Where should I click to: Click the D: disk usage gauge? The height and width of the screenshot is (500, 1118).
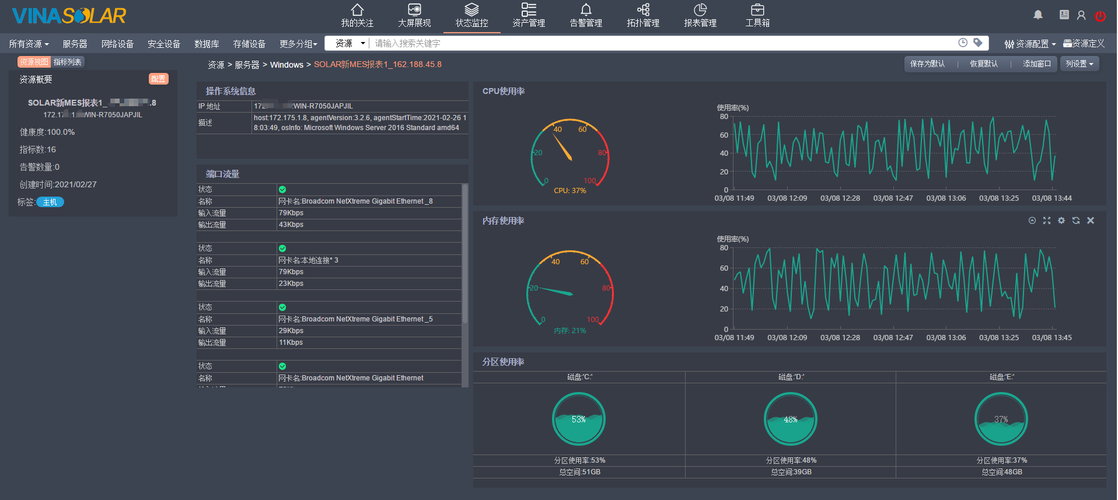click(x=791, y=419)
